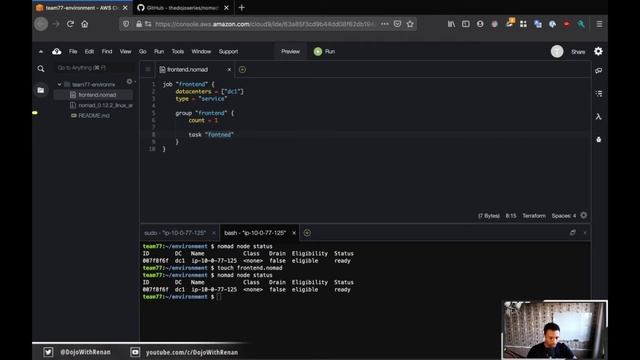Open the Find menu
The width and height of the screenshot is (640, 360).
(107, 51)
